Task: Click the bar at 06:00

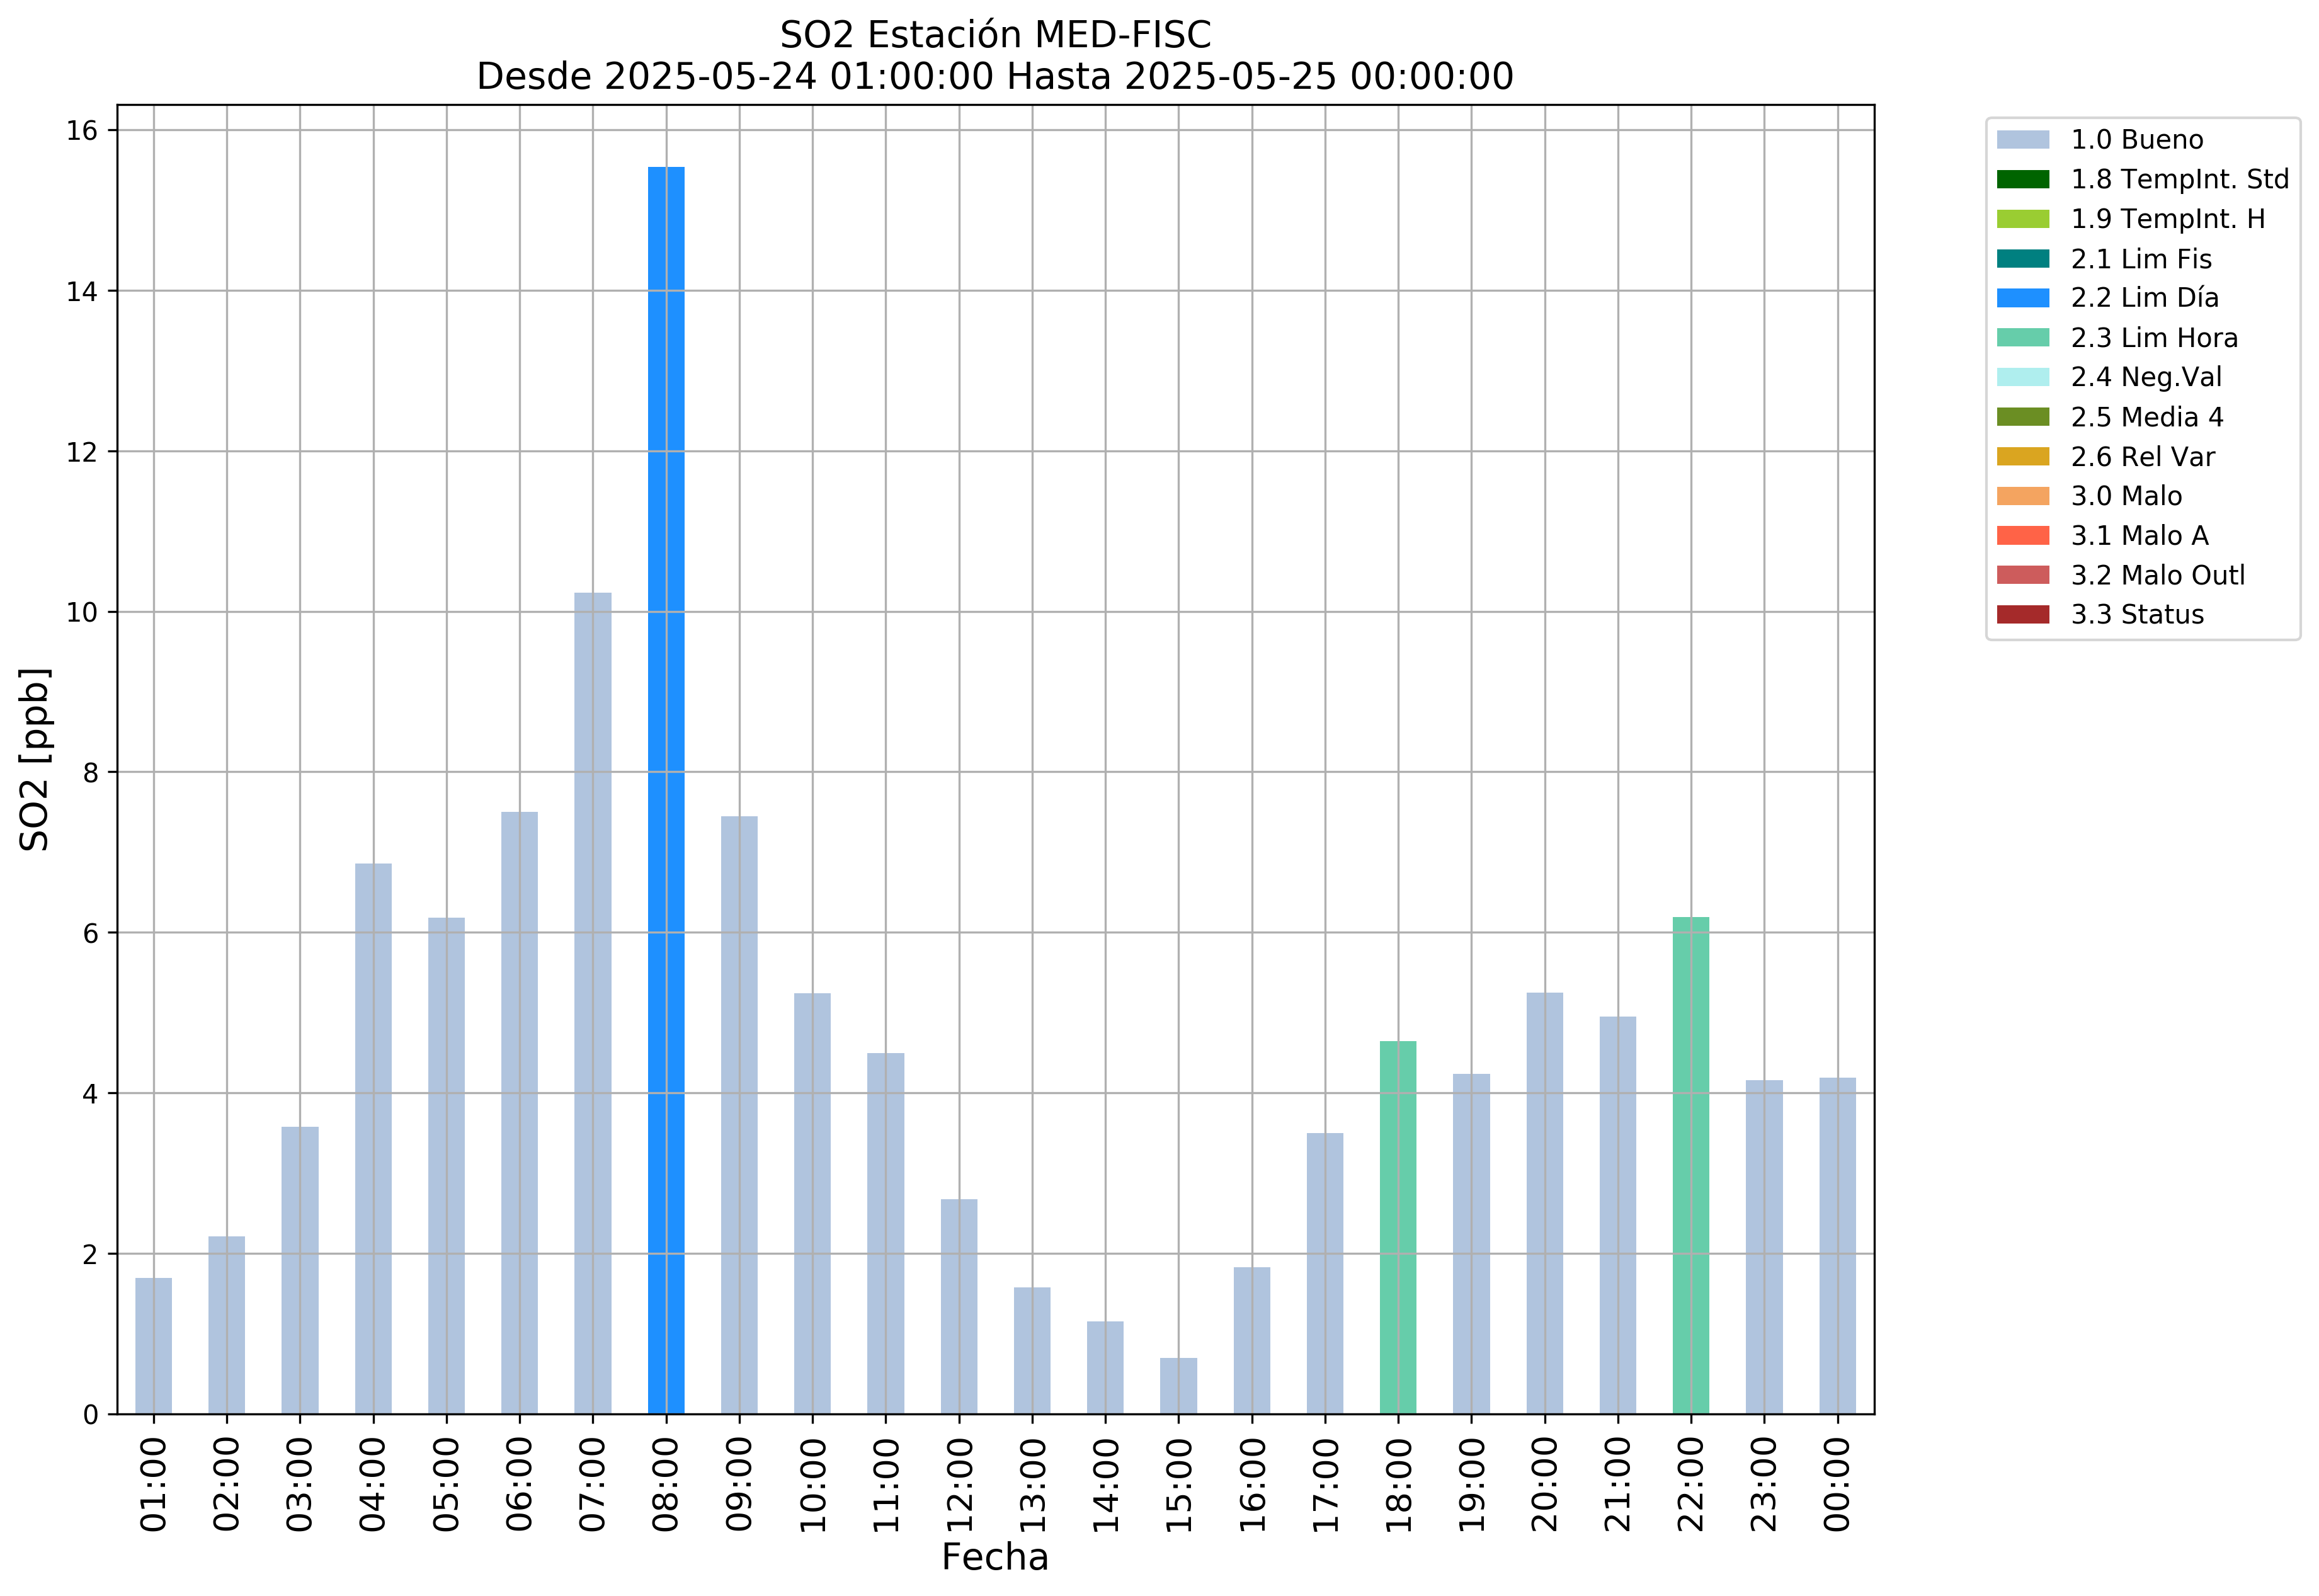Action: tap(520, 1113)
